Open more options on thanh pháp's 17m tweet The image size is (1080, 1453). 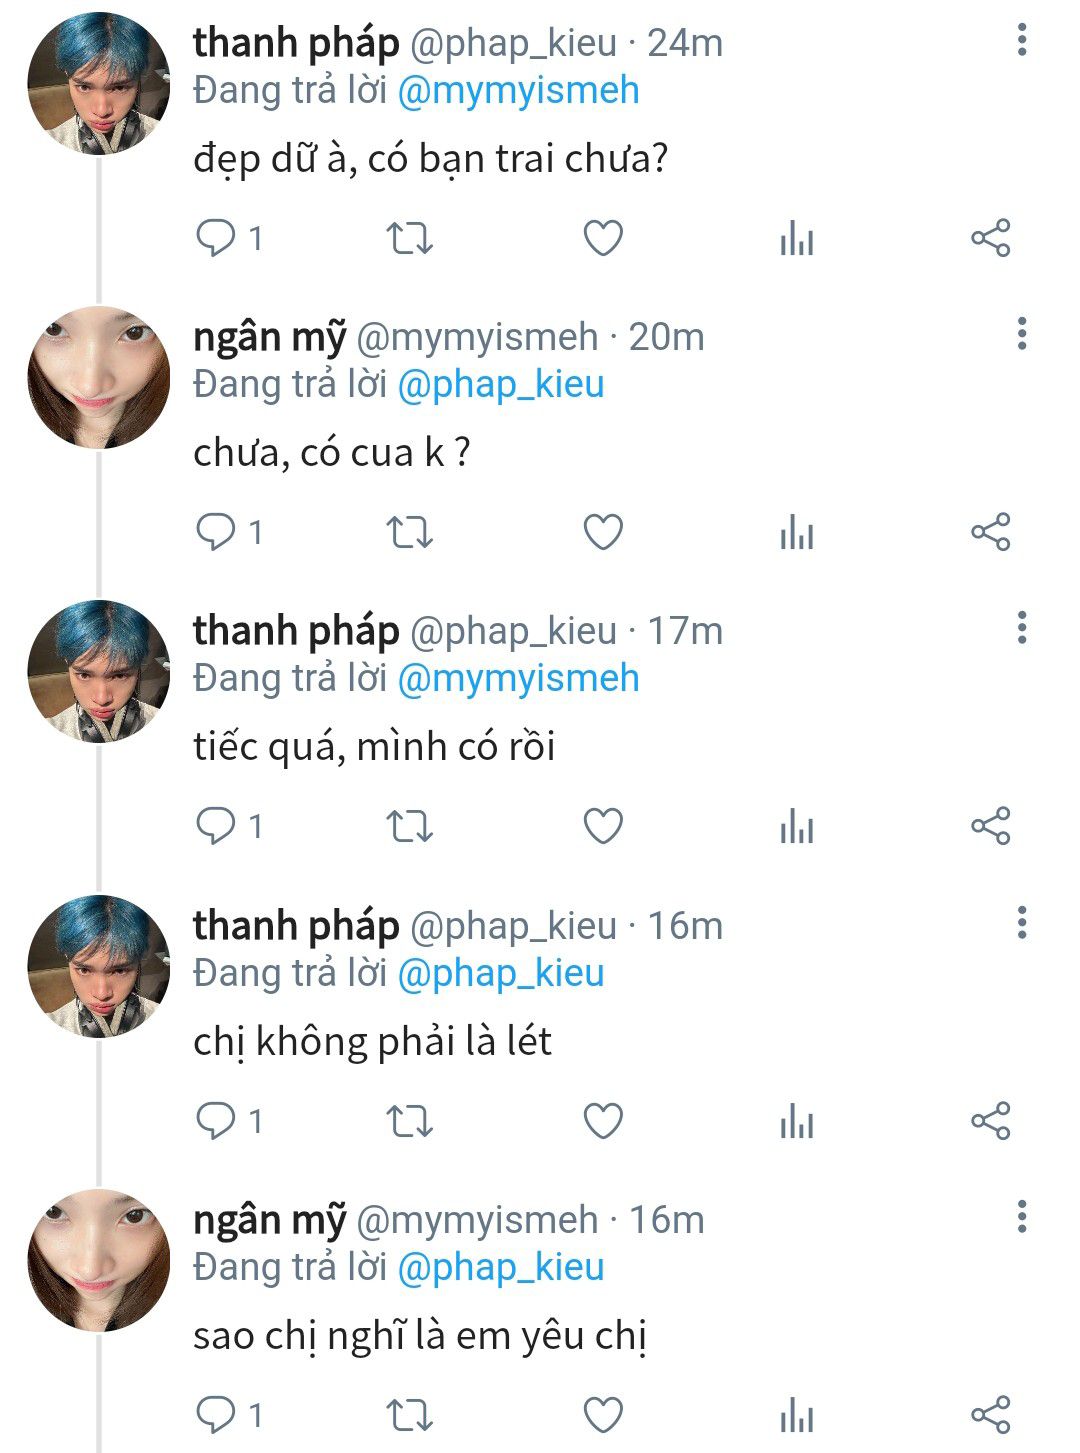pos(1022,628)
